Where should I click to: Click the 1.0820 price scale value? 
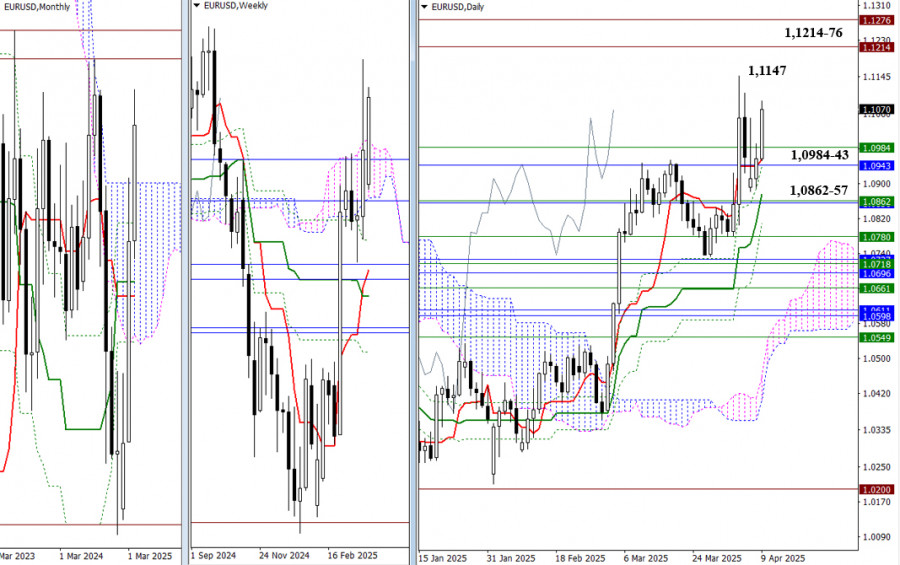click(x=877, y=219)
